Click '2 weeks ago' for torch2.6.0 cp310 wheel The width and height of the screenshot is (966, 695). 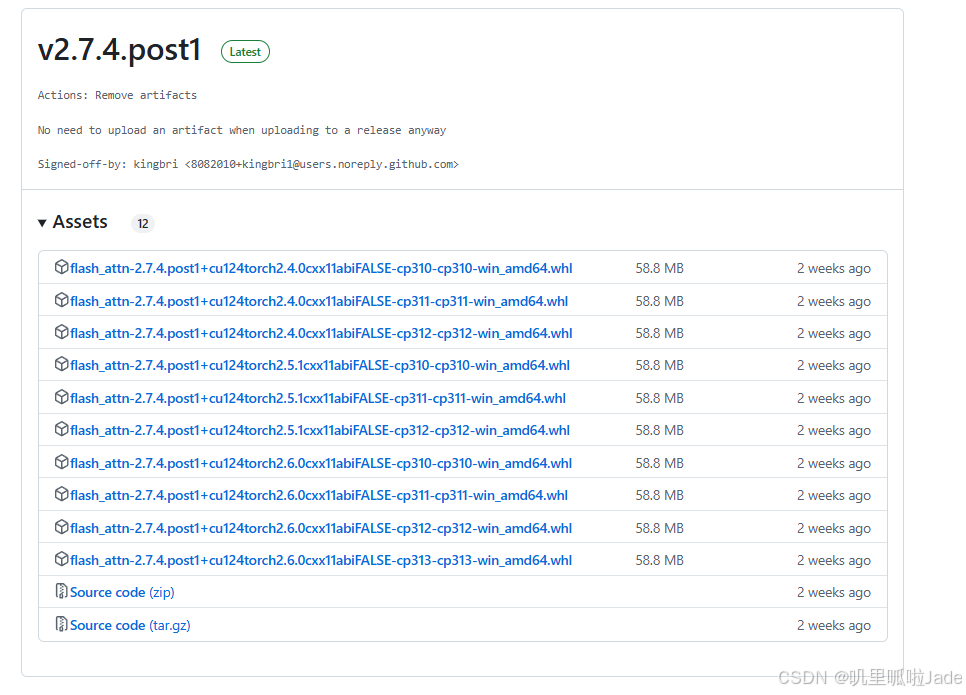point(834,463)
